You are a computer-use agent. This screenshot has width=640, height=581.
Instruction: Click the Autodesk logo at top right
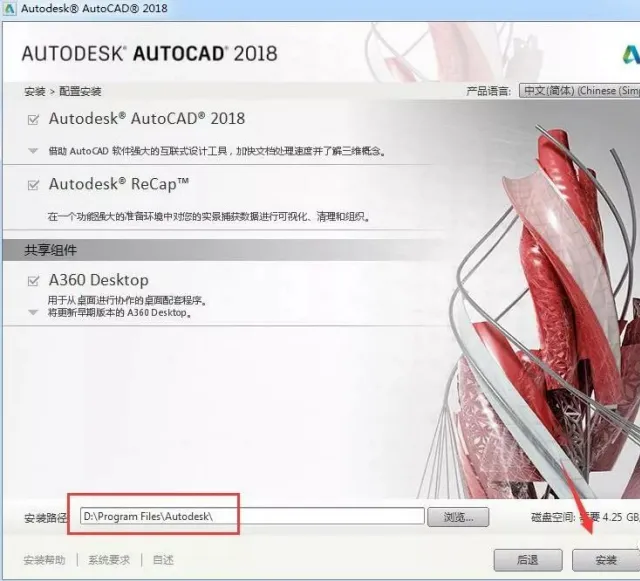click(631, 54)
